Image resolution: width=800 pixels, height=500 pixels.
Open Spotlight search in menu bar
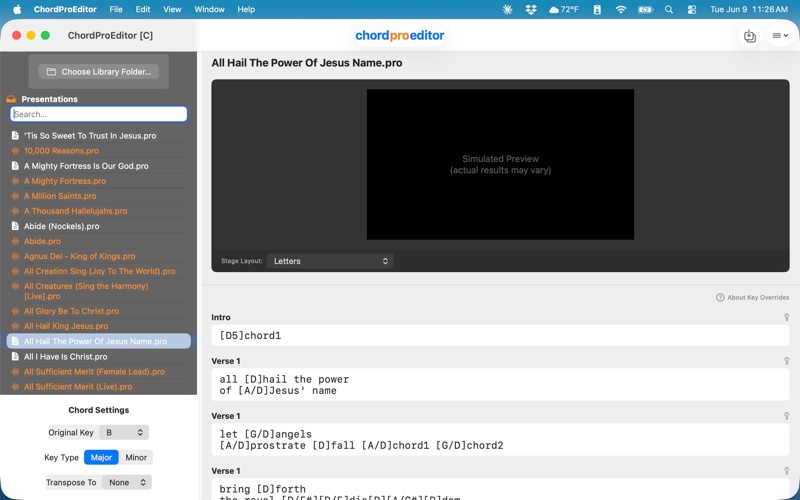[669, 9]
